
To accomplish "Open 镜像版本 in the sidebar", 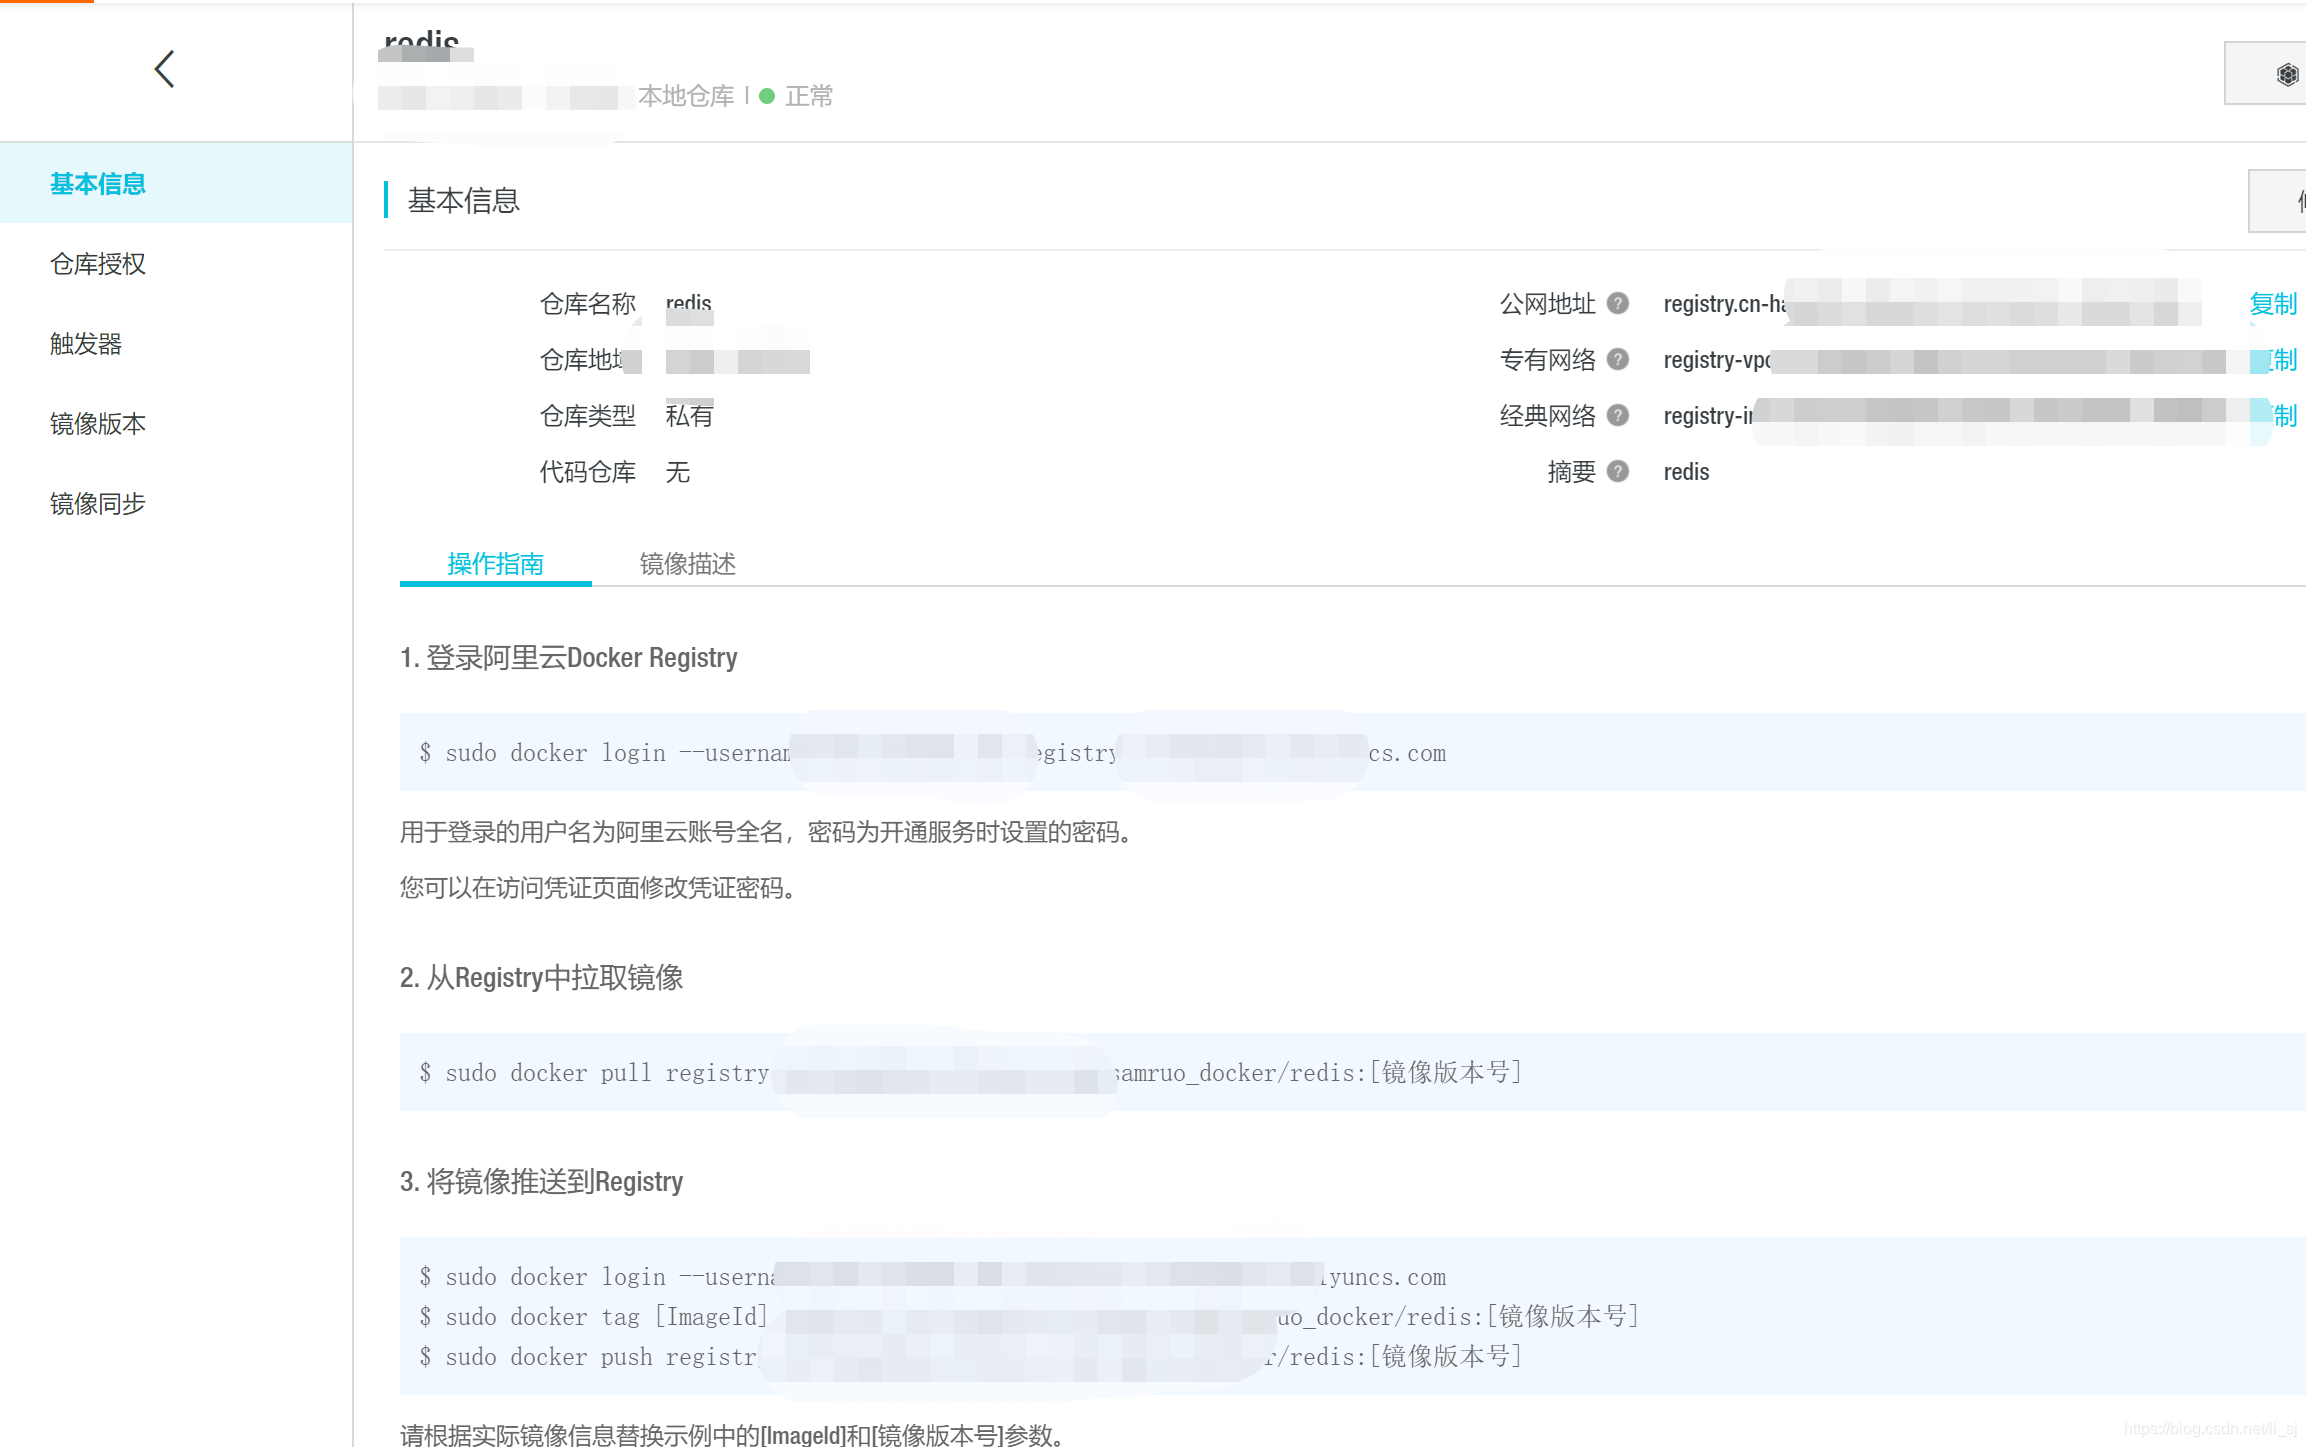I will (x=98, y=424).
